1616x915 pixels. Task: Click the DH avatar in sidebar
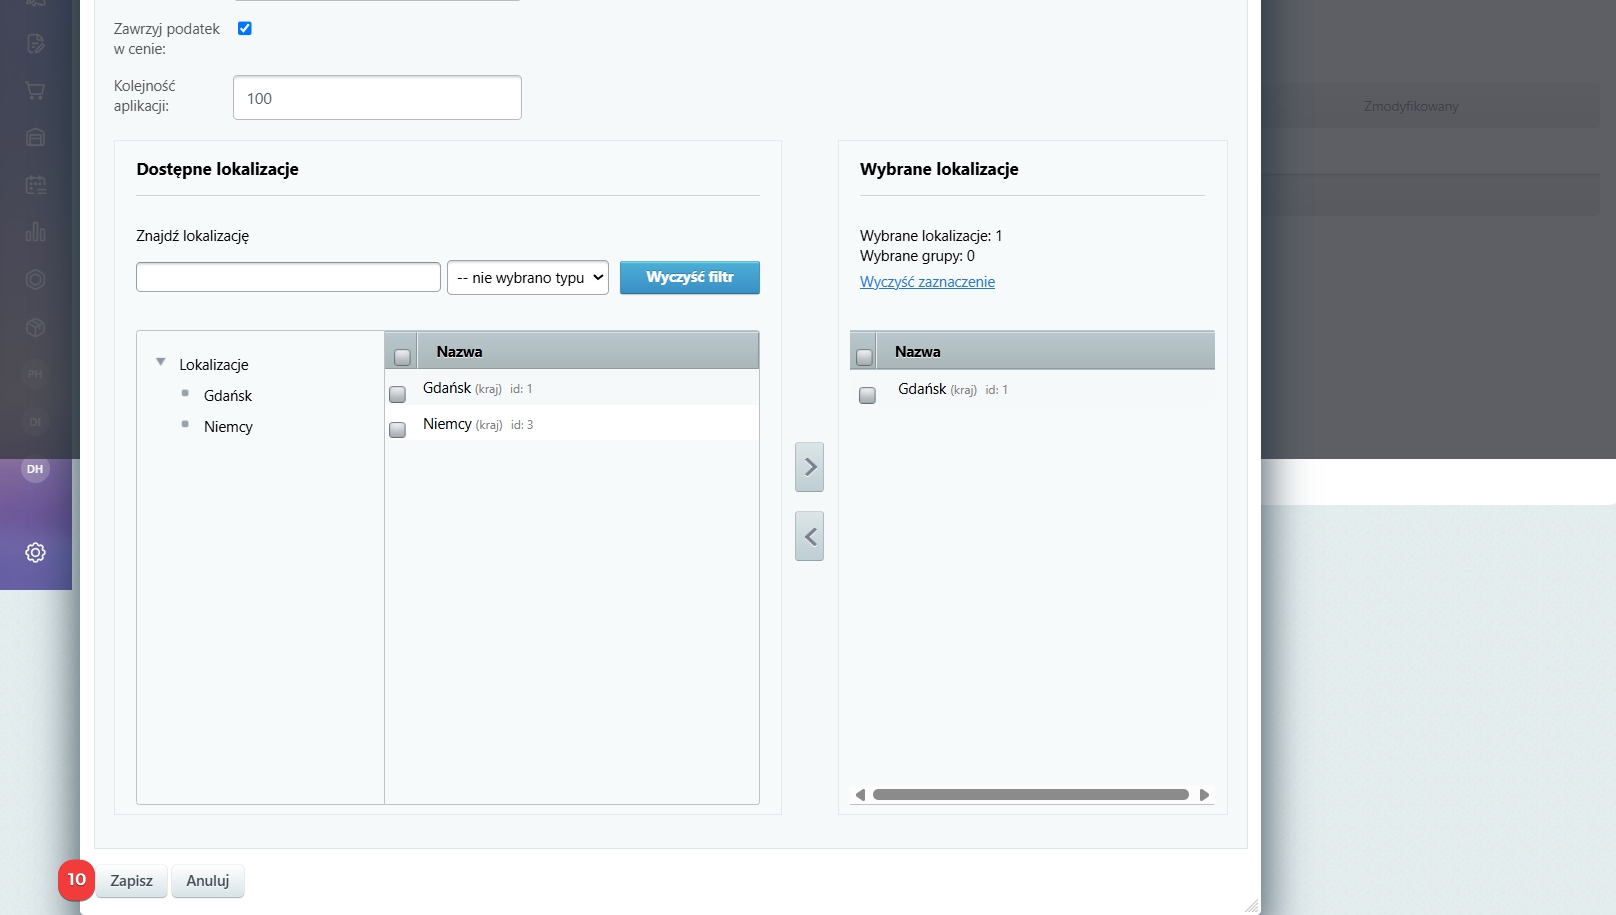pos(35,469)
